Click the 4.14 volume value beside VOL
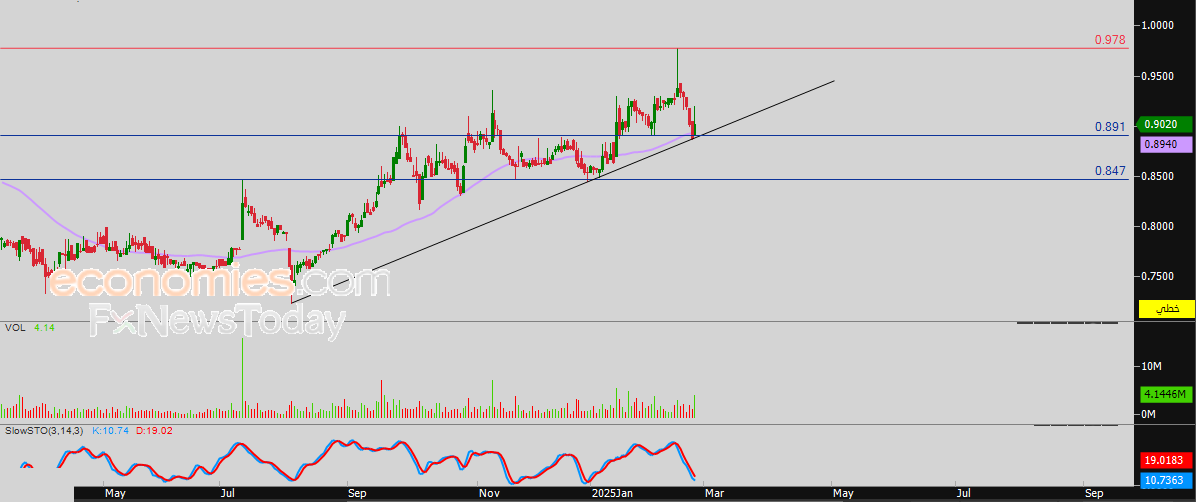 (43, 327)
